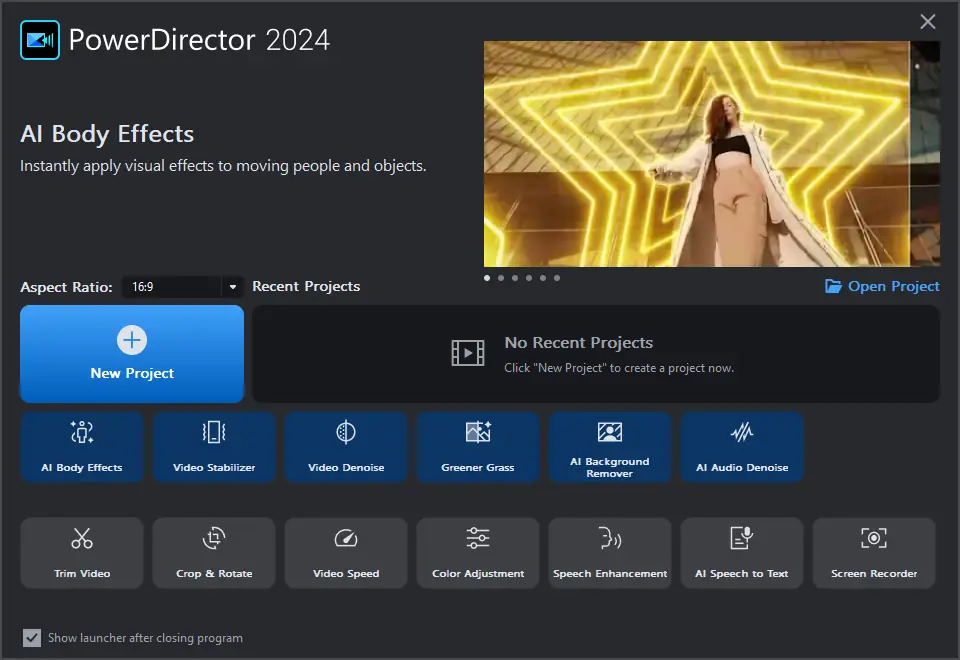The image size is (960, 660).
Task: Click the folder icon beside Open Project
Action: [x=833, y=286]
